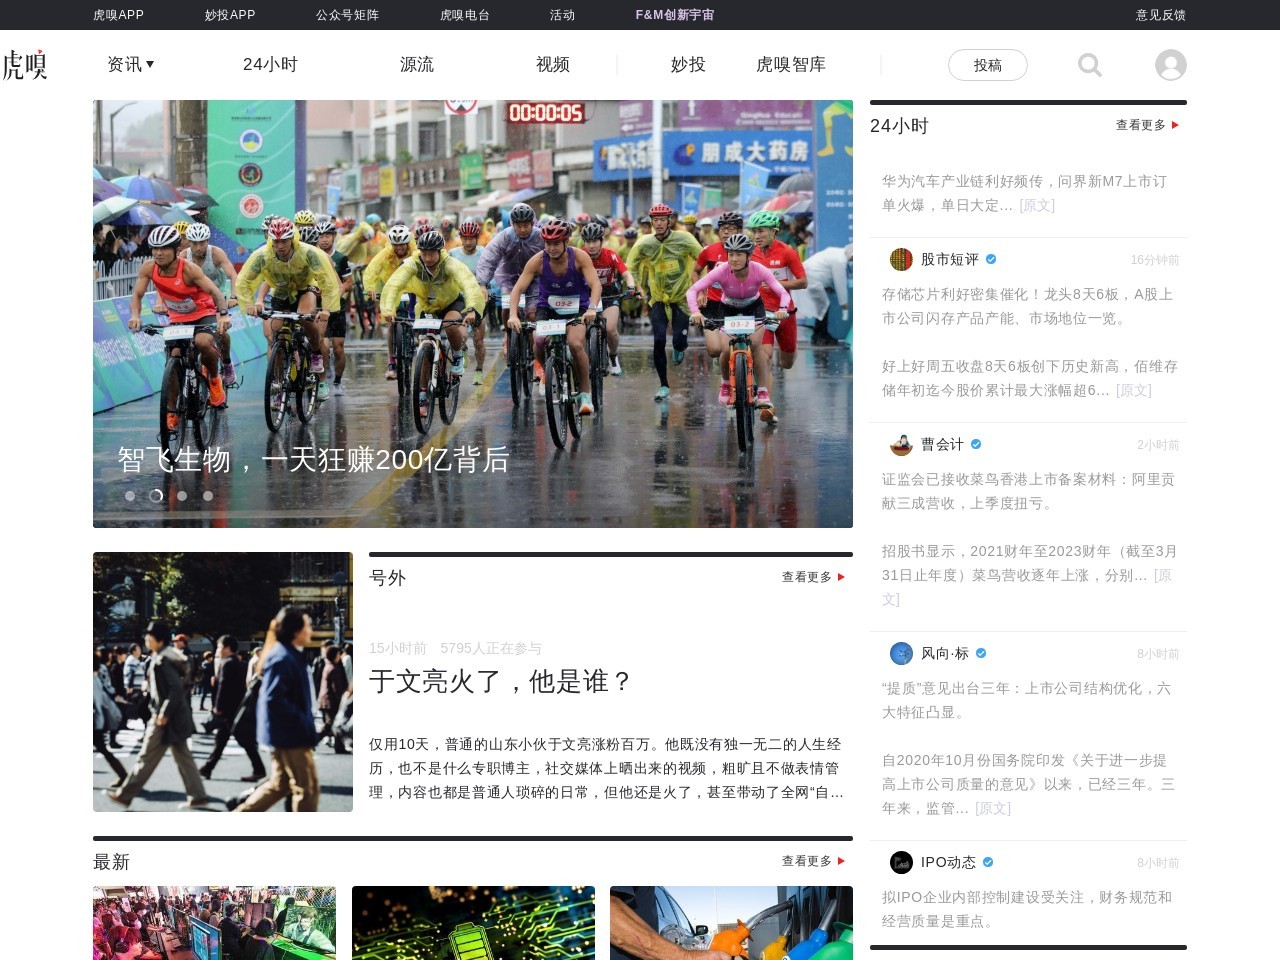
Task: Click 曹会计 author avatar
Action: [x=901, y=444]
